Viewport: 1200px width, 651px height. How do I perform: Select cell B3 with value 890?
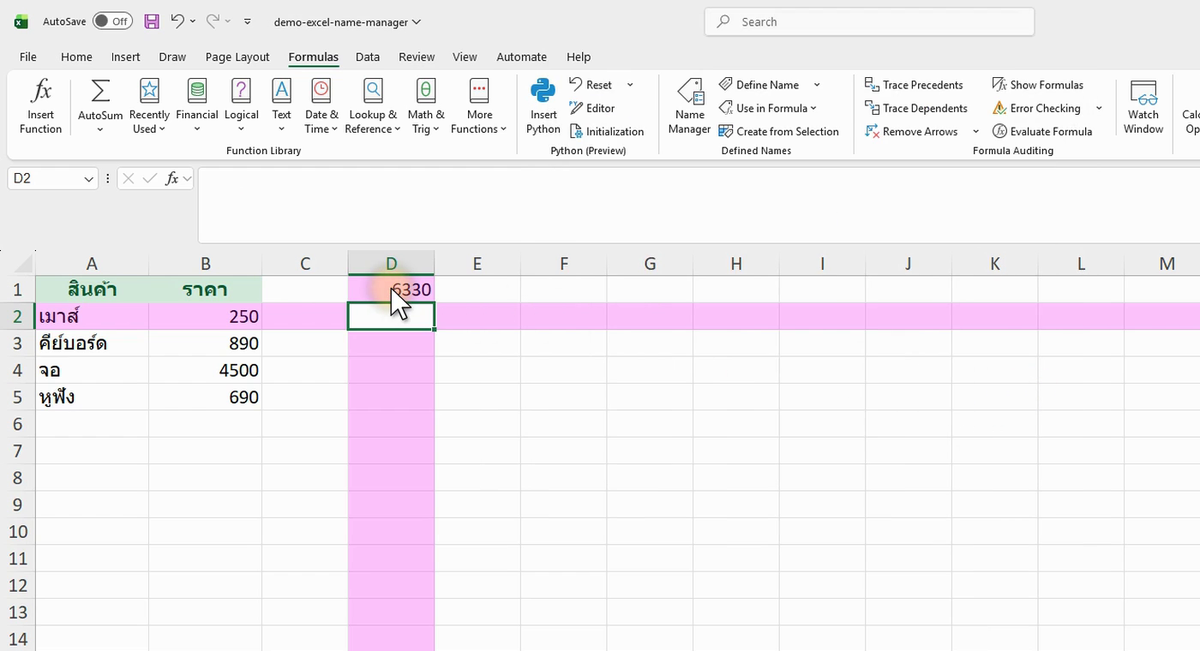click(x=205, y=344)
